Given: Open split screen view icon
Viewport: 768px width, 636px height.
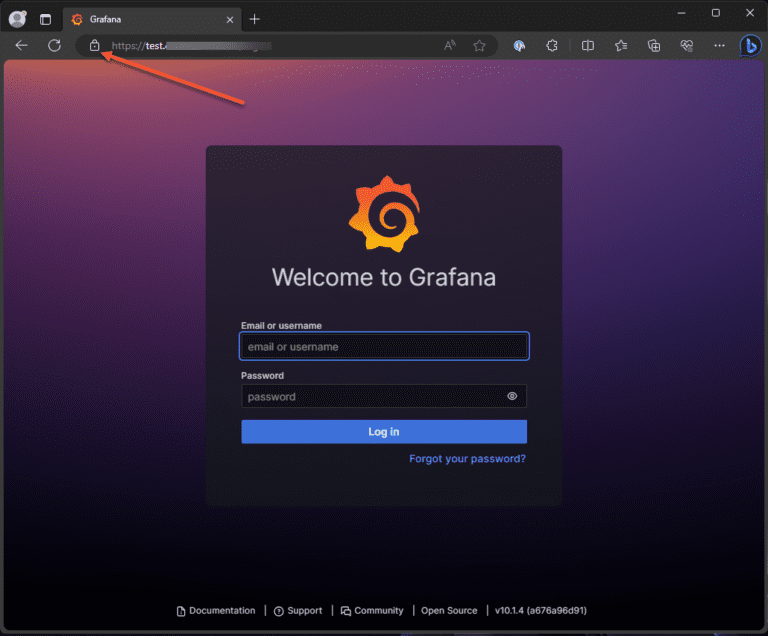Looking at the screenshot, I should click(x=588, y=46).
